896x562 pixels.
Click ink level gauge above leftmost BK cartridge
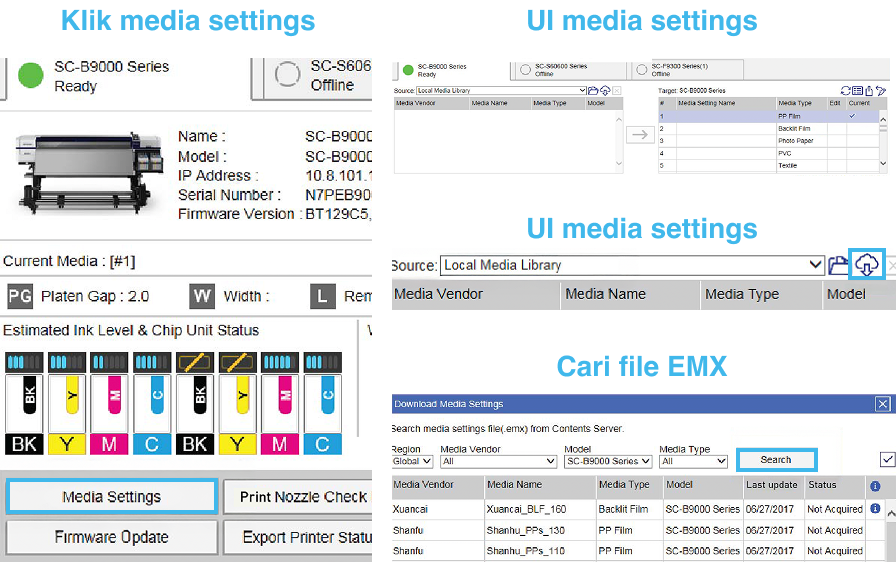[24, 362]
